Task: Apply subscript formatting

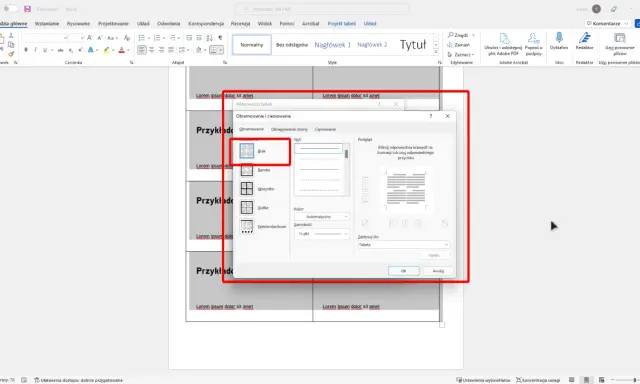Action: click(71, 50)
